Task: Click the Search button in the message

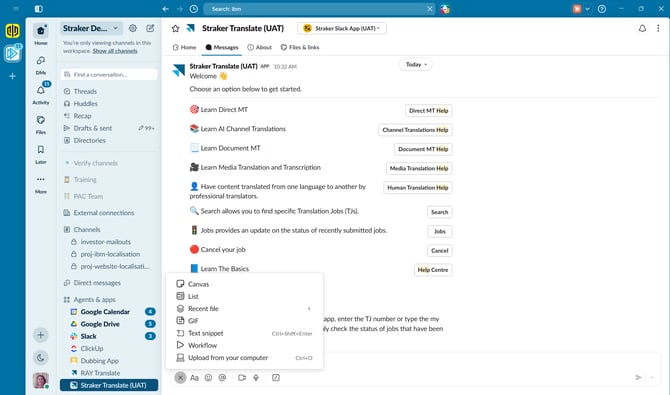Action: tap(439, 212)
